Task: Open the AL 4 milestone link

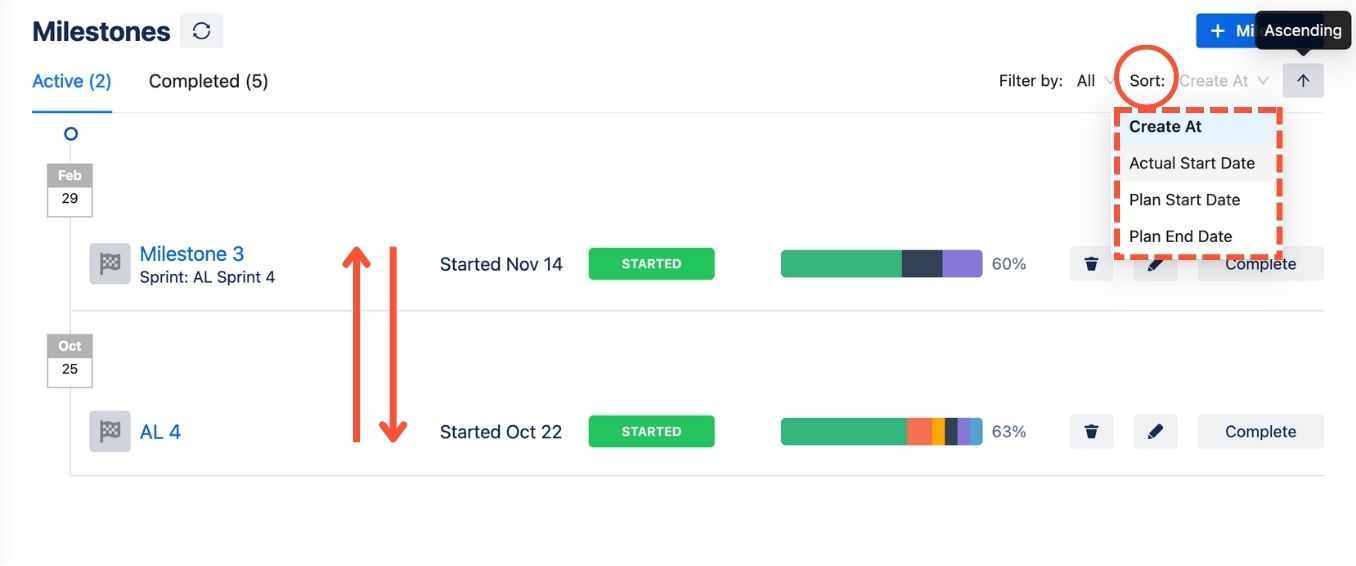Action: [x=160, y=432]
